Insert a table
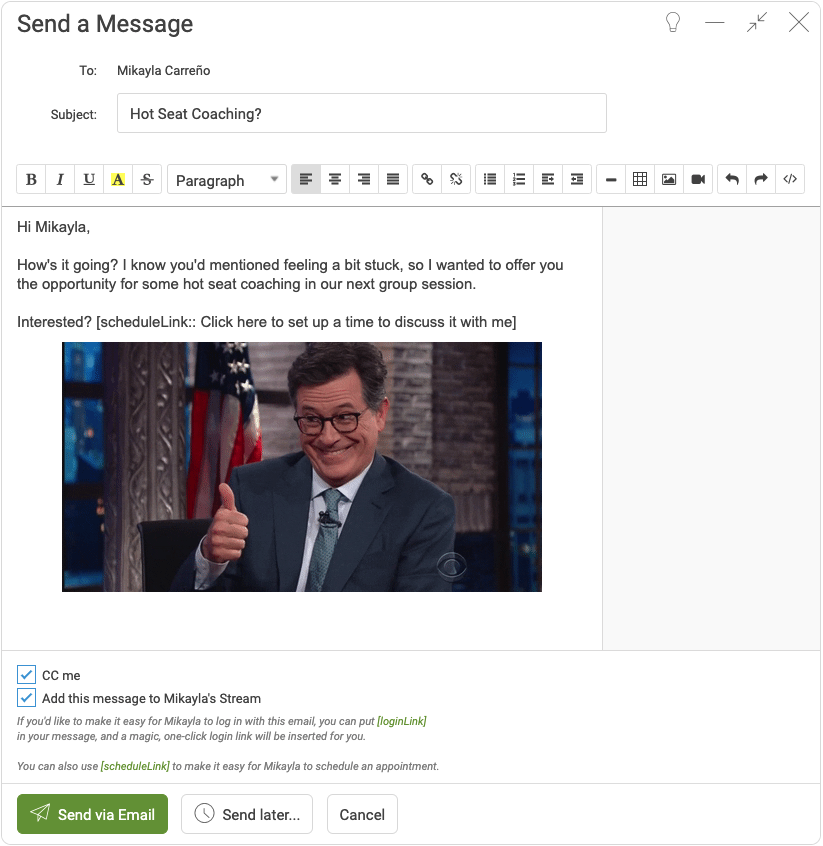This screenshot has height=846, width=823. tap(640, 179)
